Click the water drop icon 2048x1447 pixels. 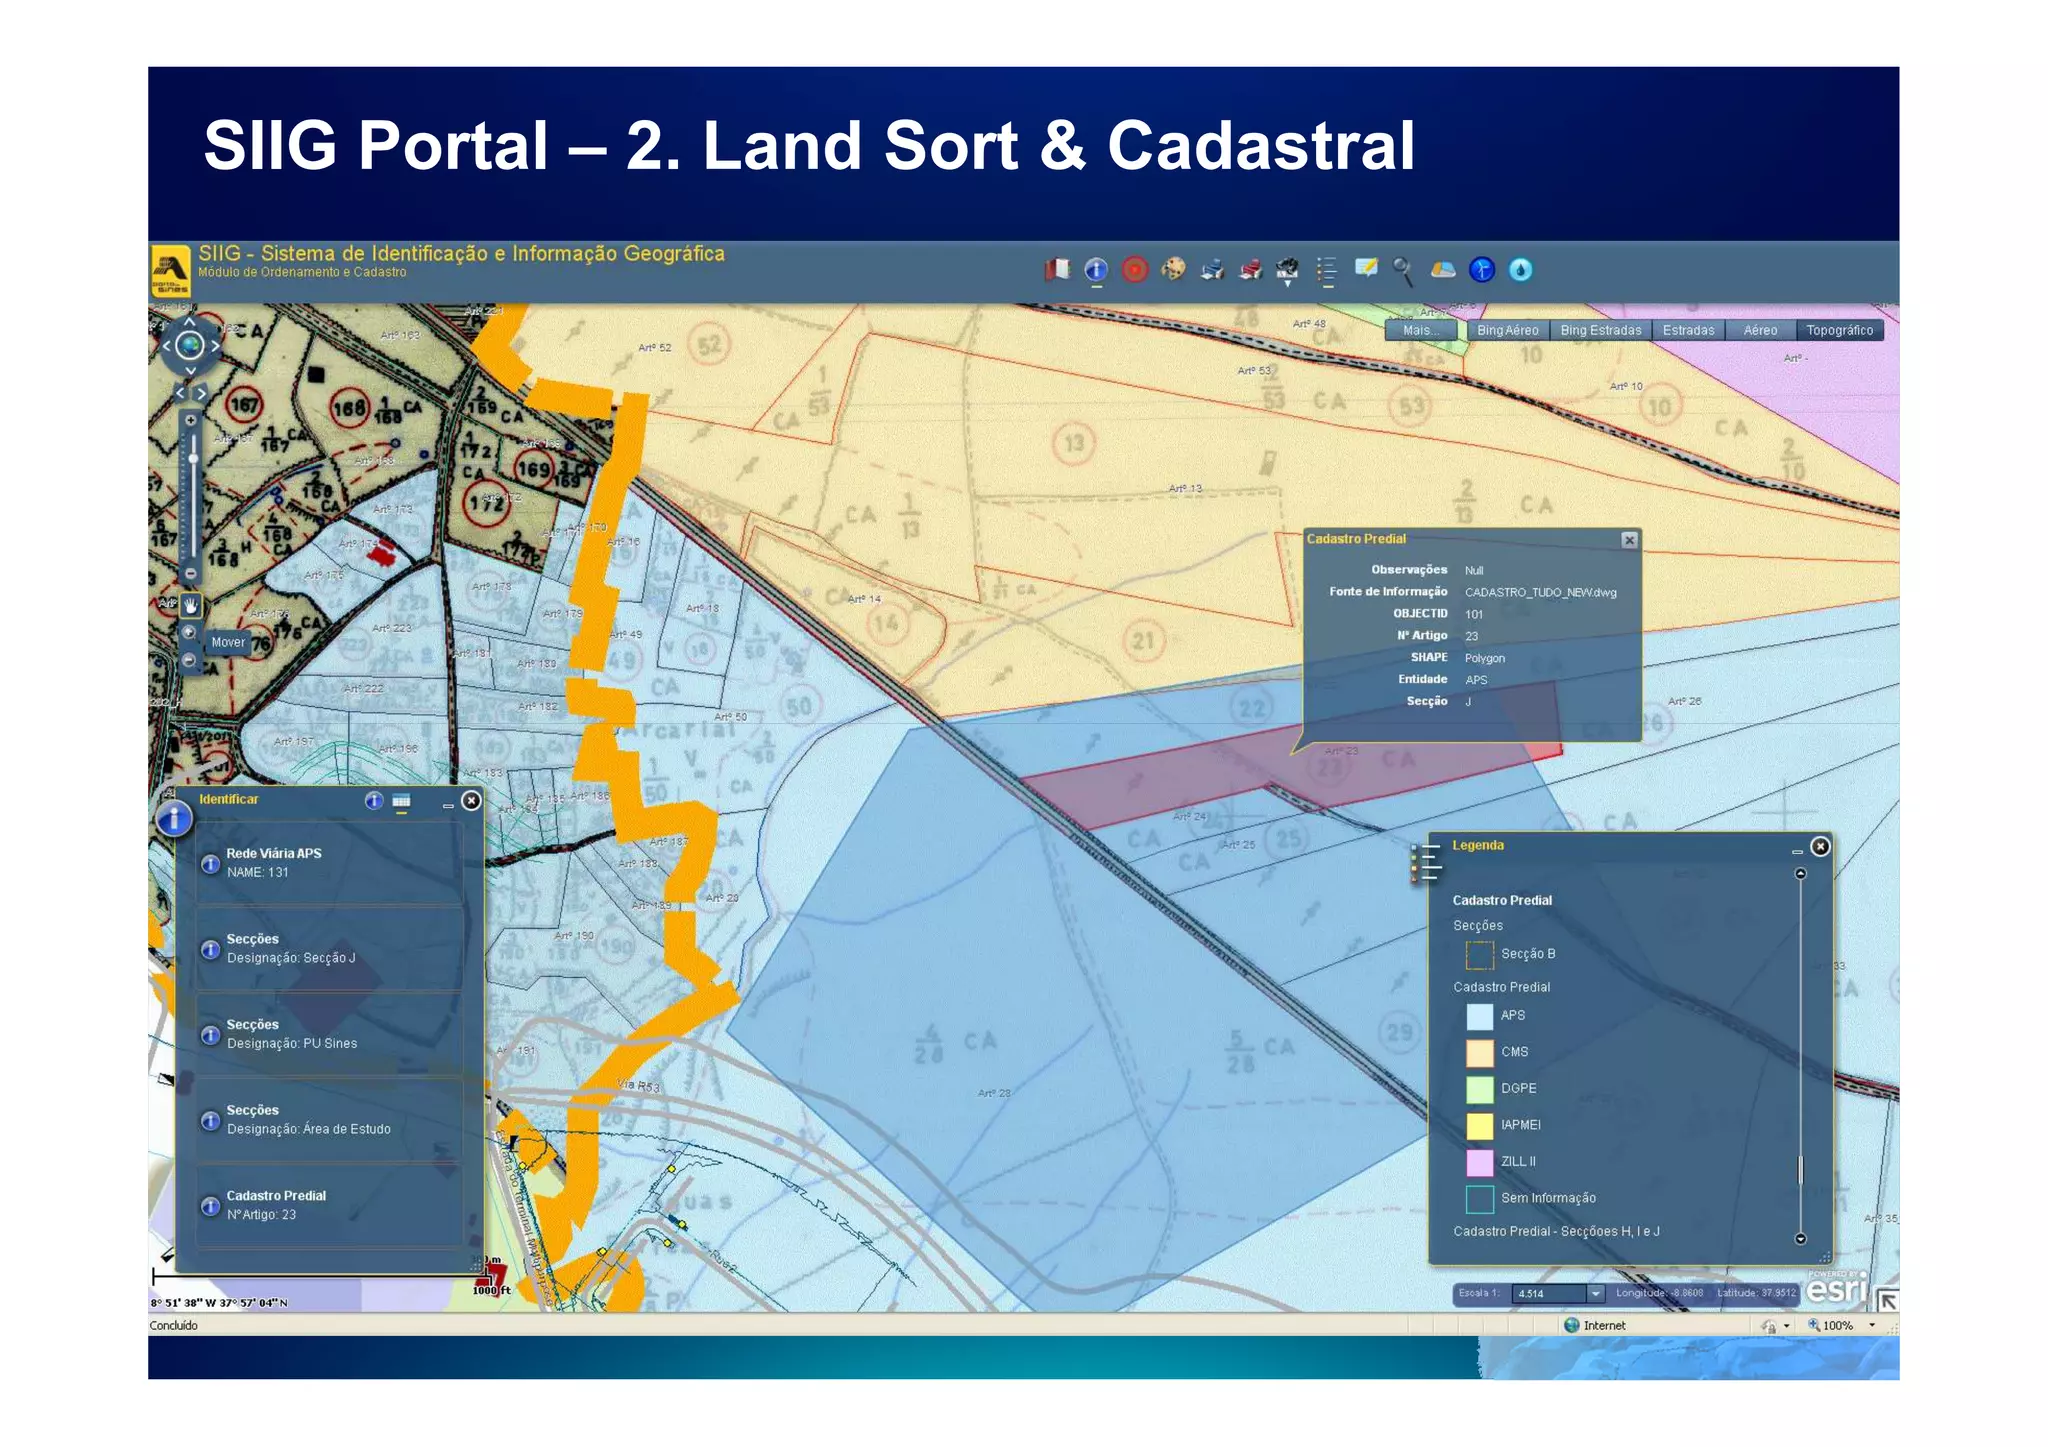[x=1520, y=269]
